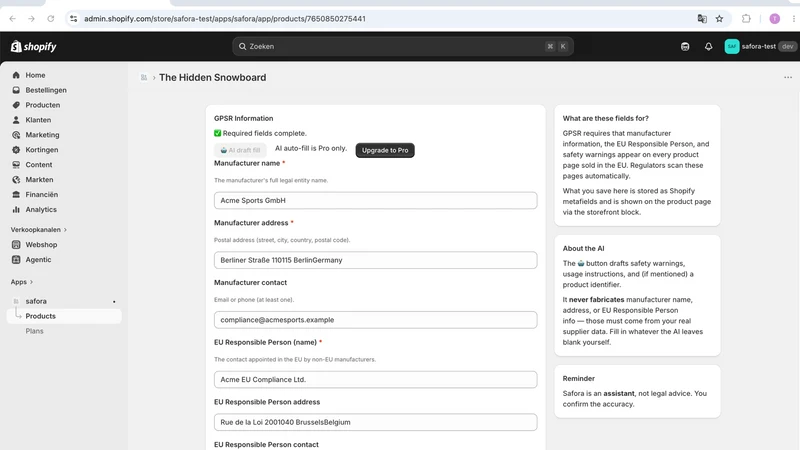Click the Klanten person icon
800x450 pixels.
[16, 120]
